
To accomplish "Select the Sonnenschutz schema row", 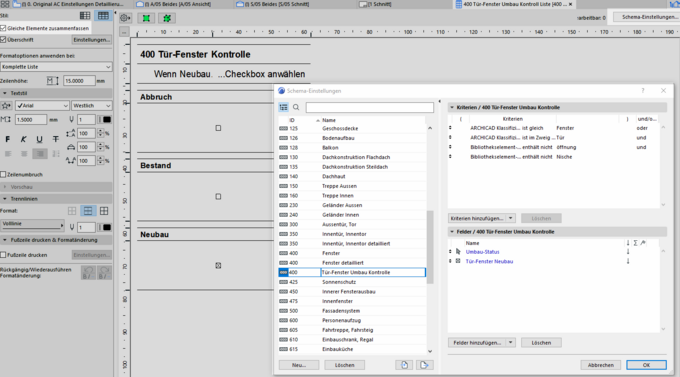I will [352, 282].
